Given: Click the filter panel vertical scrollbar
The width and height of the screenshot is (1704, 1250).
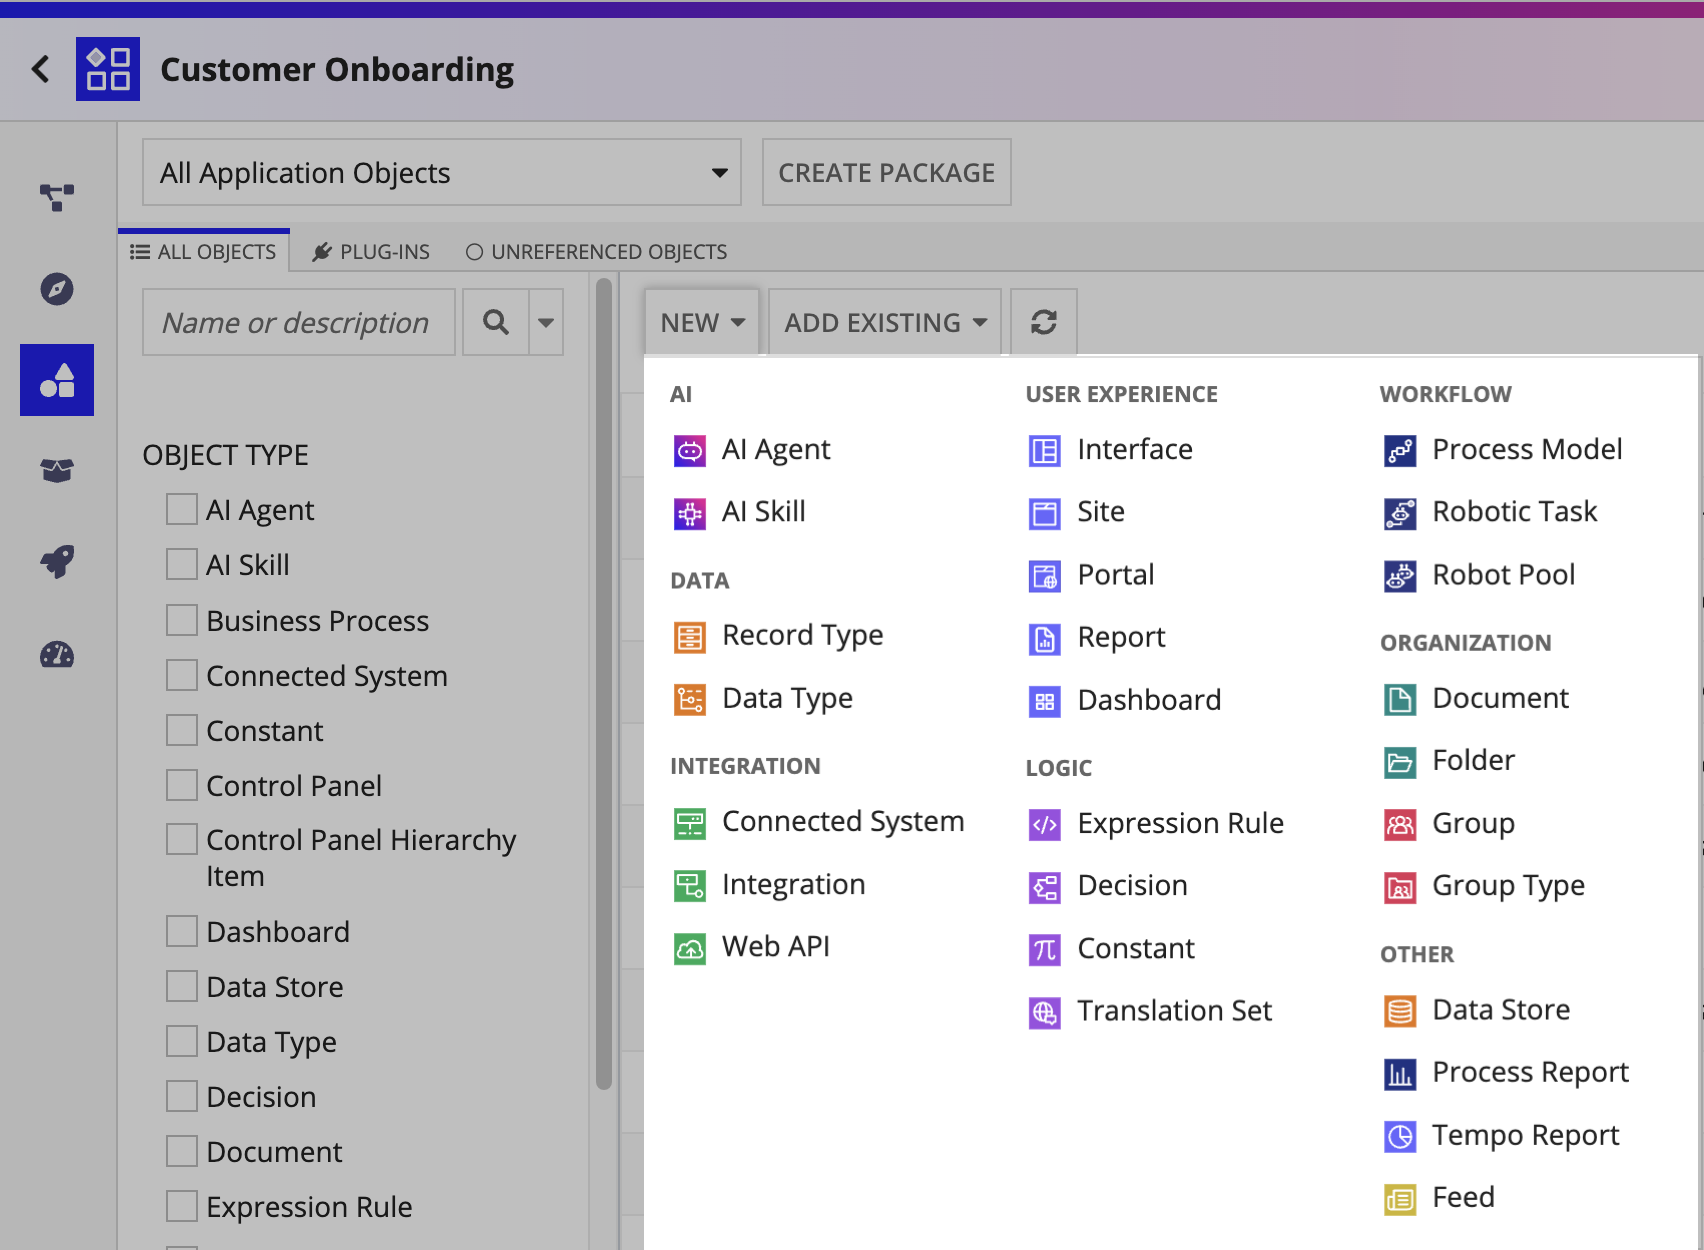Looking at the screenshot, I should (604, 686).
